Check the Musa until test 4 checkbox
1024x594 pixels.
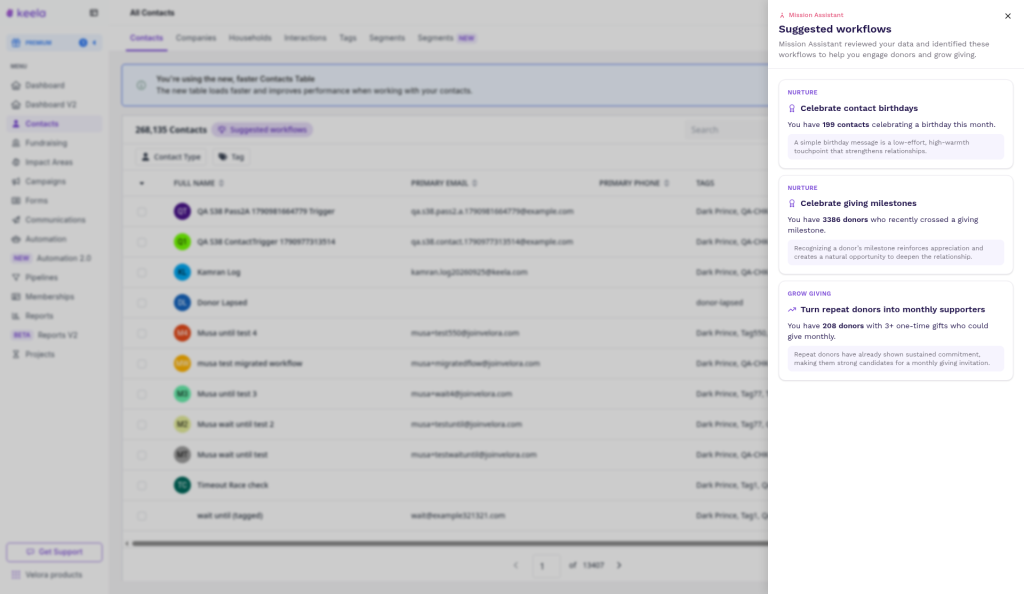point(142,333)
